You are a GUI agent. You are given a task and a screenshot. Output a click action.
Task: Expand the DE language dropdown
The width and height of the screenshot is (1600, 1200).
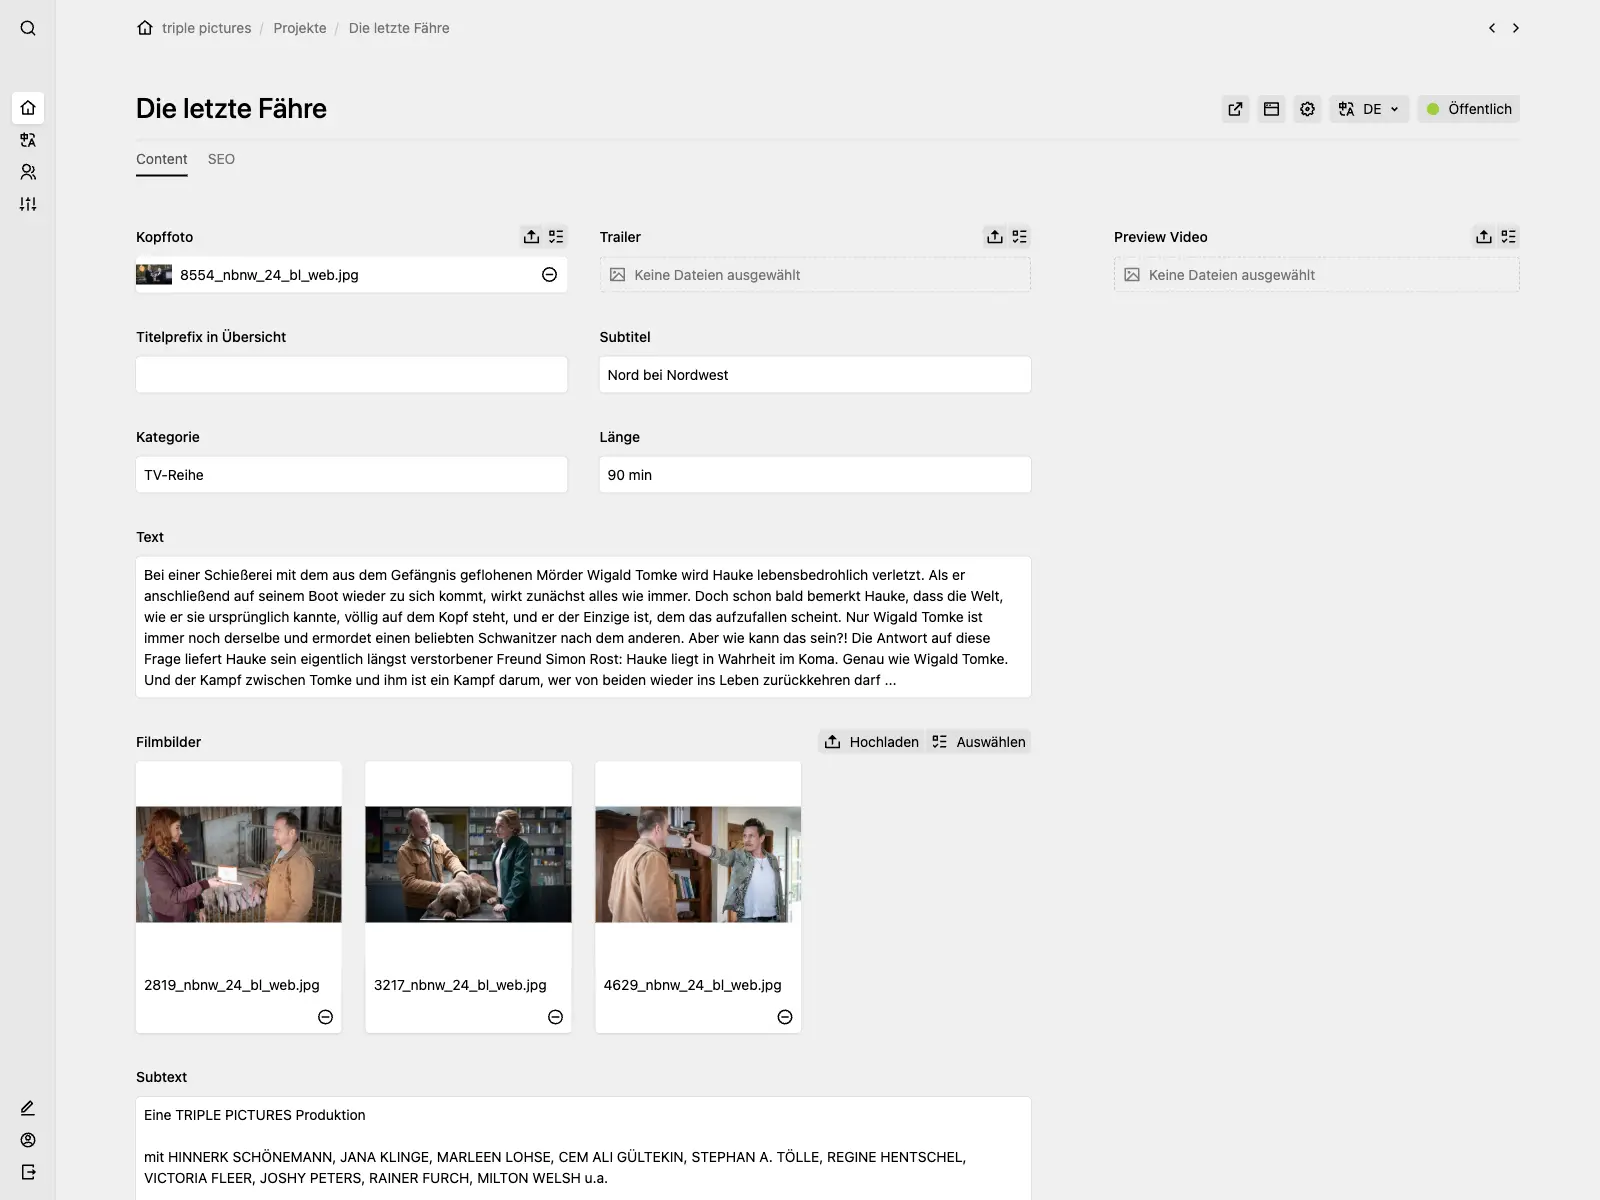coord(1369,109)
